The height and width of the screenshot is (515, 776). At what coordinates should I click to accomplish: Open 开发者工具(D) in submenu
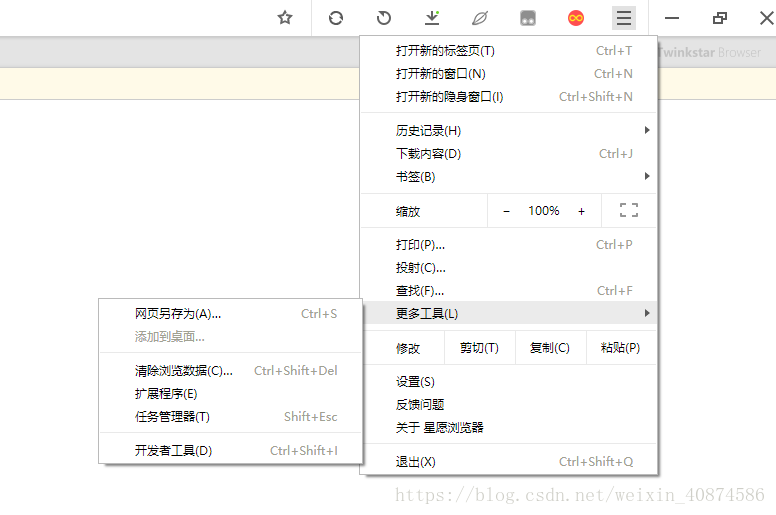231,451
